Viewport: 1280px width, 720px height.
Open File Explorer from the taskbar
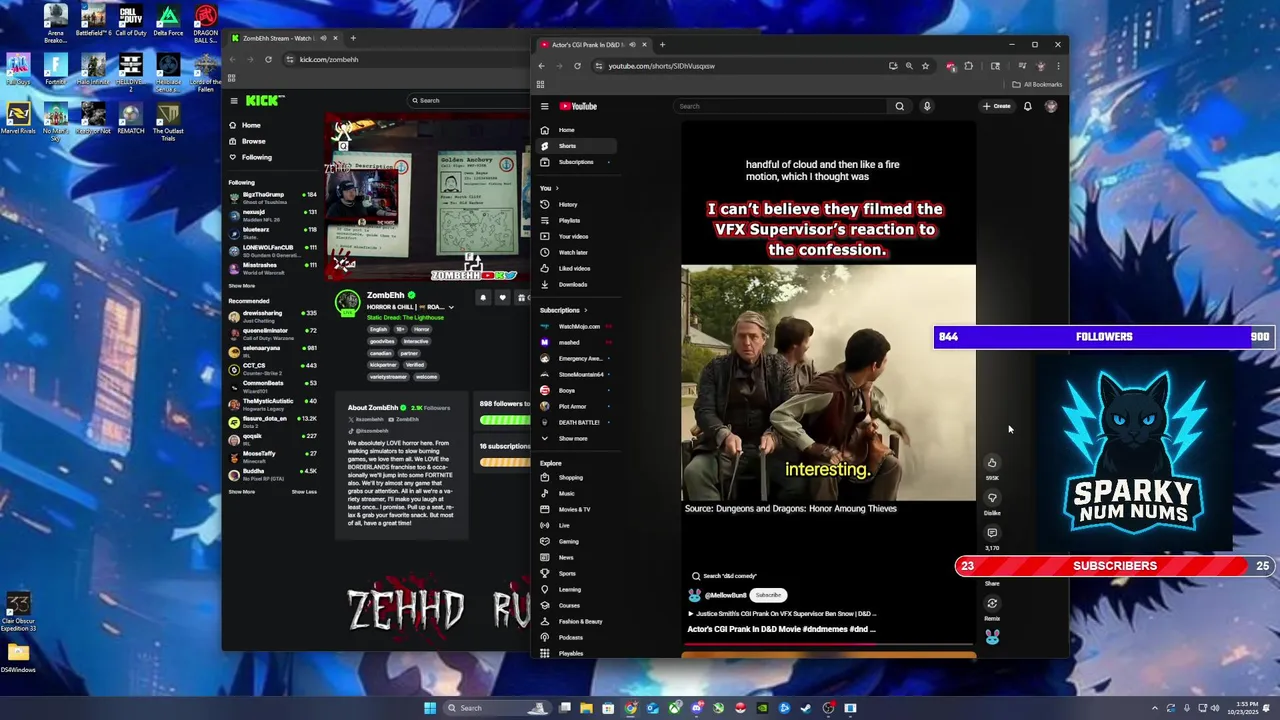pos(586,708)
